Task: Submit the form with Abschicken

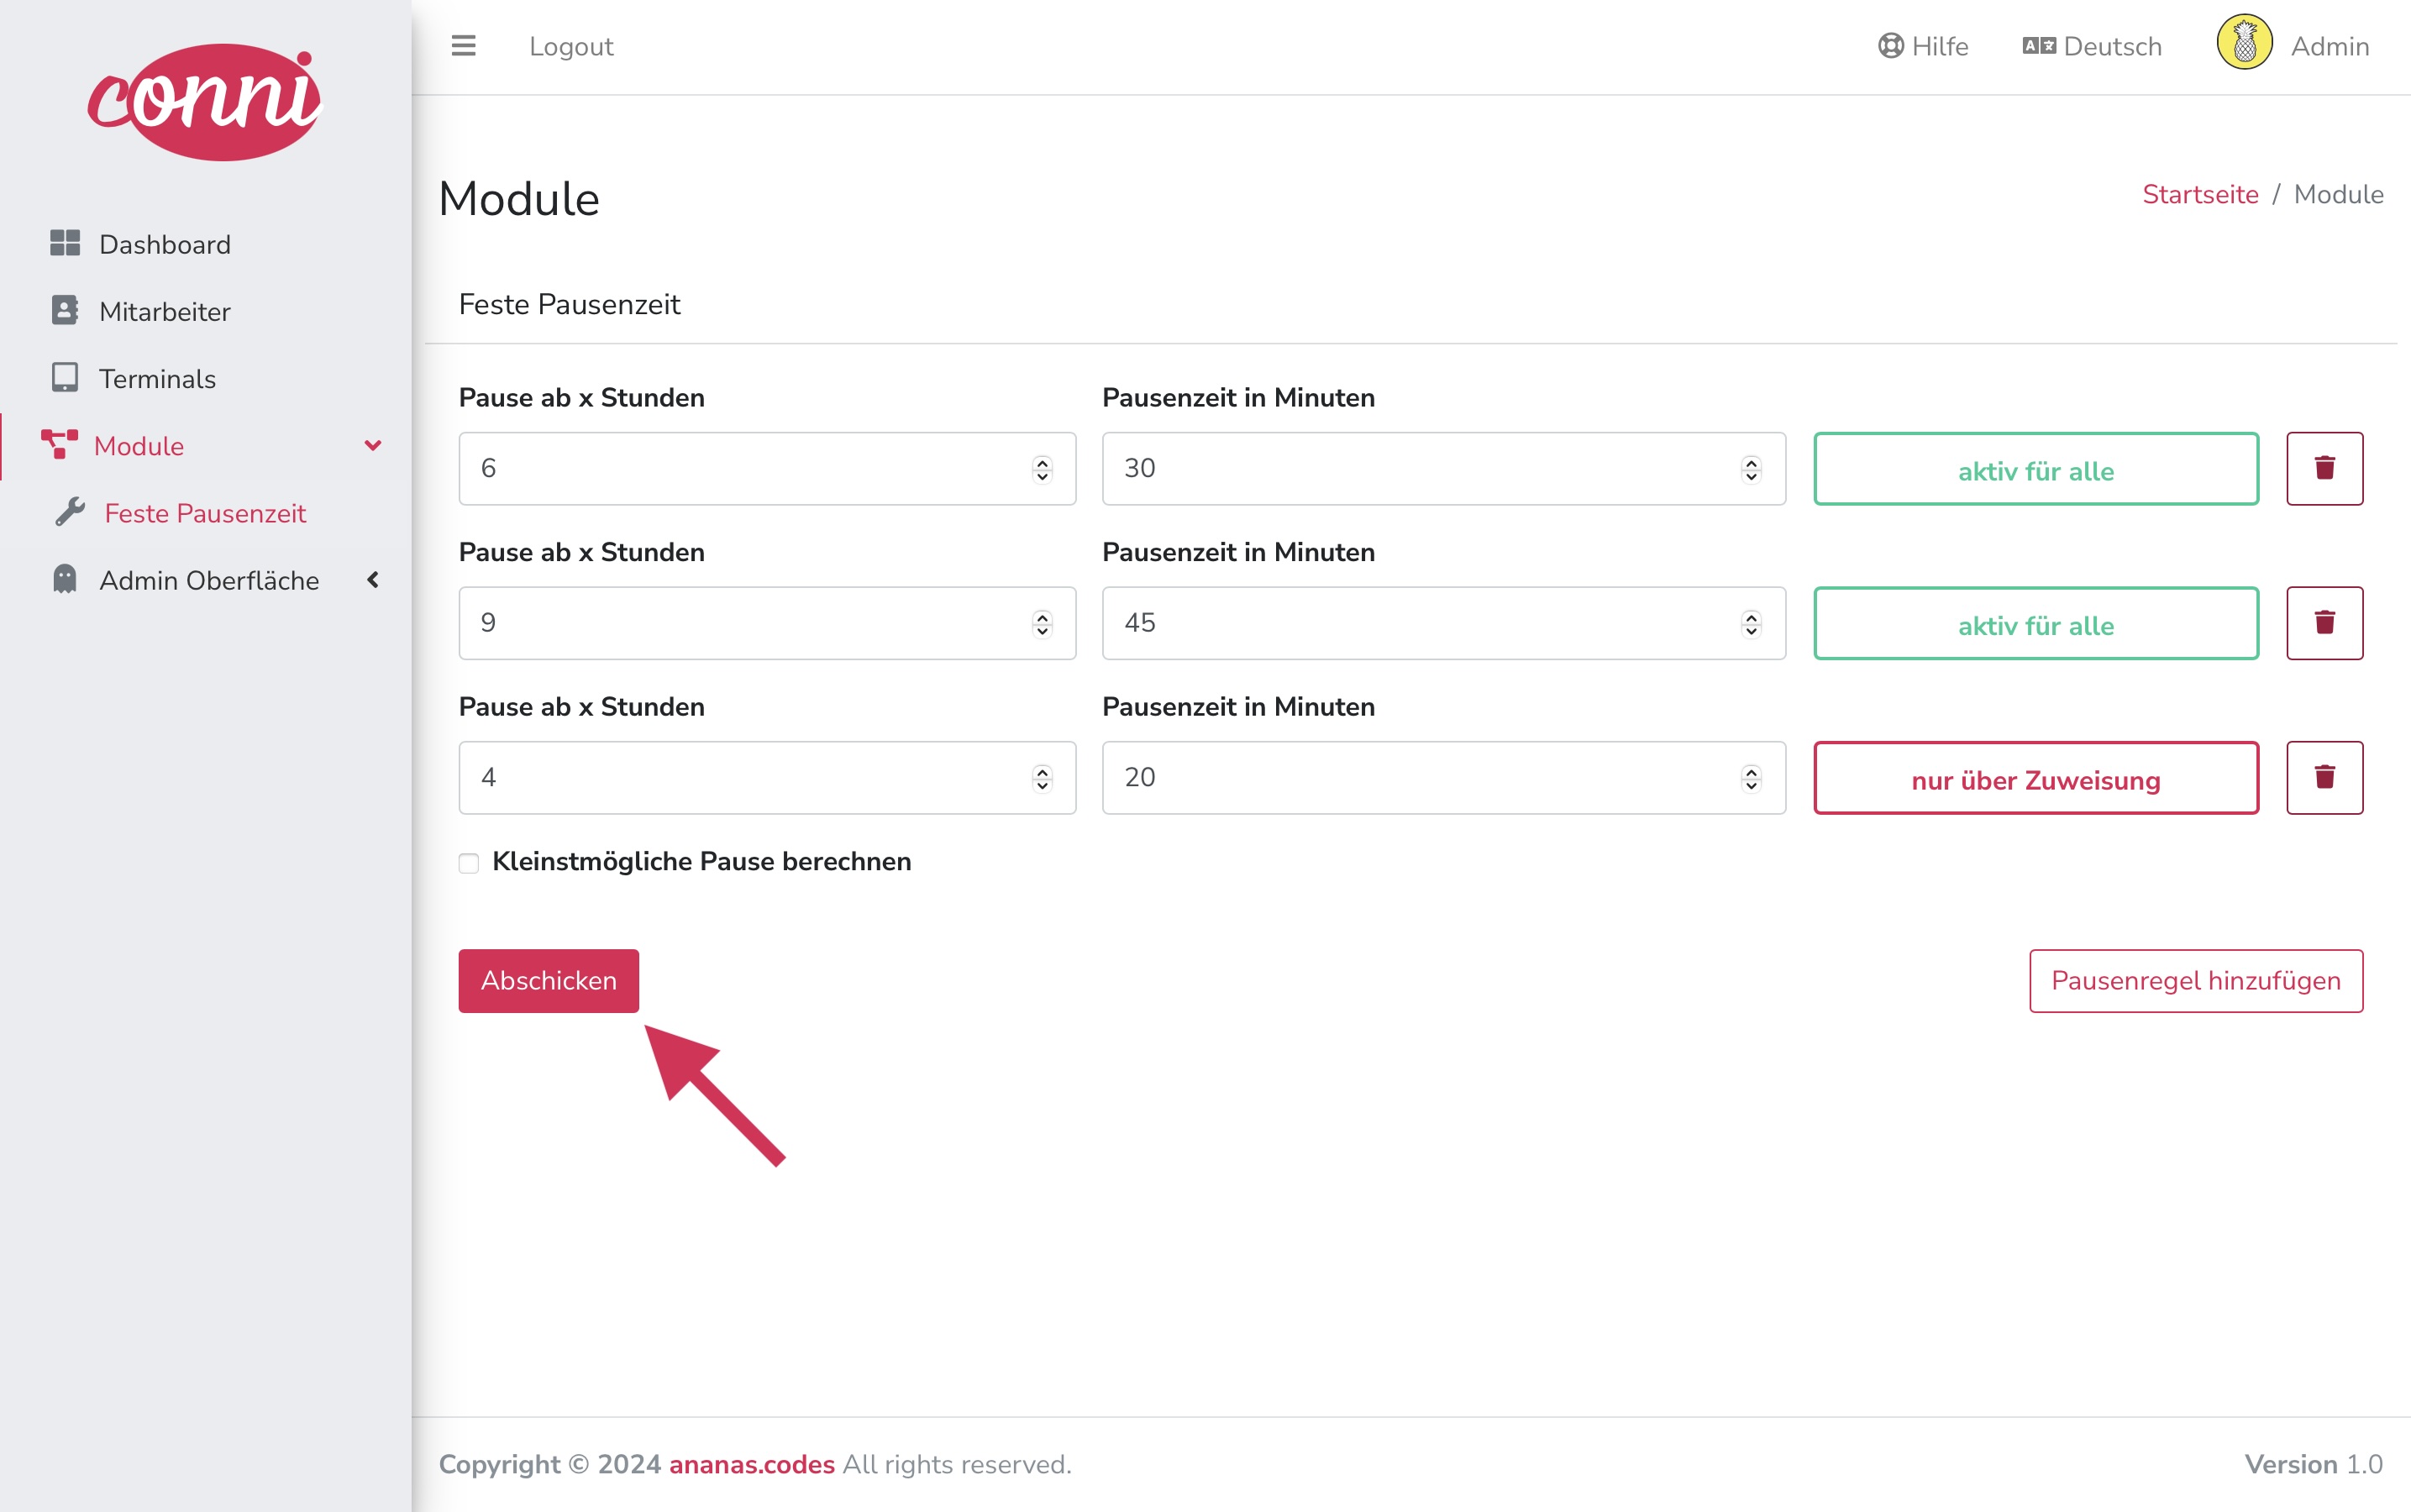Action: click(x=549, y=981)
